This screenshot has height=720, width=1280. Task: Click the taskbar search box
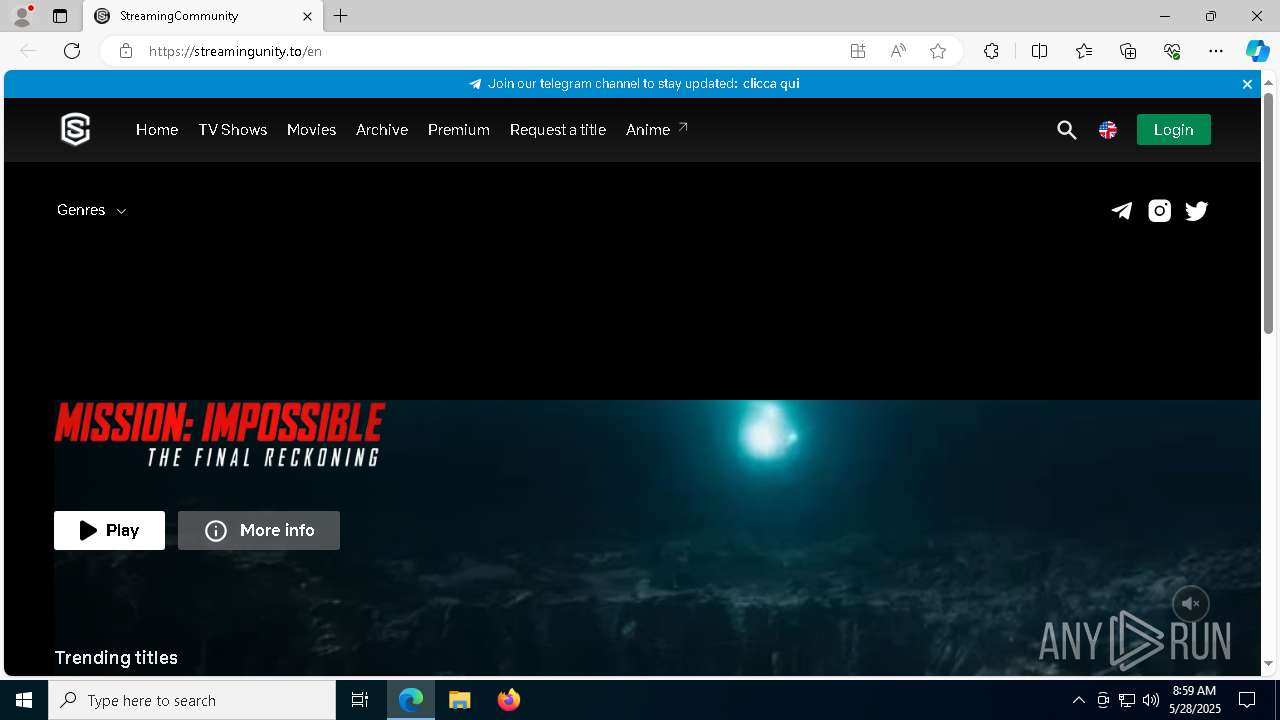coord(192,700)
